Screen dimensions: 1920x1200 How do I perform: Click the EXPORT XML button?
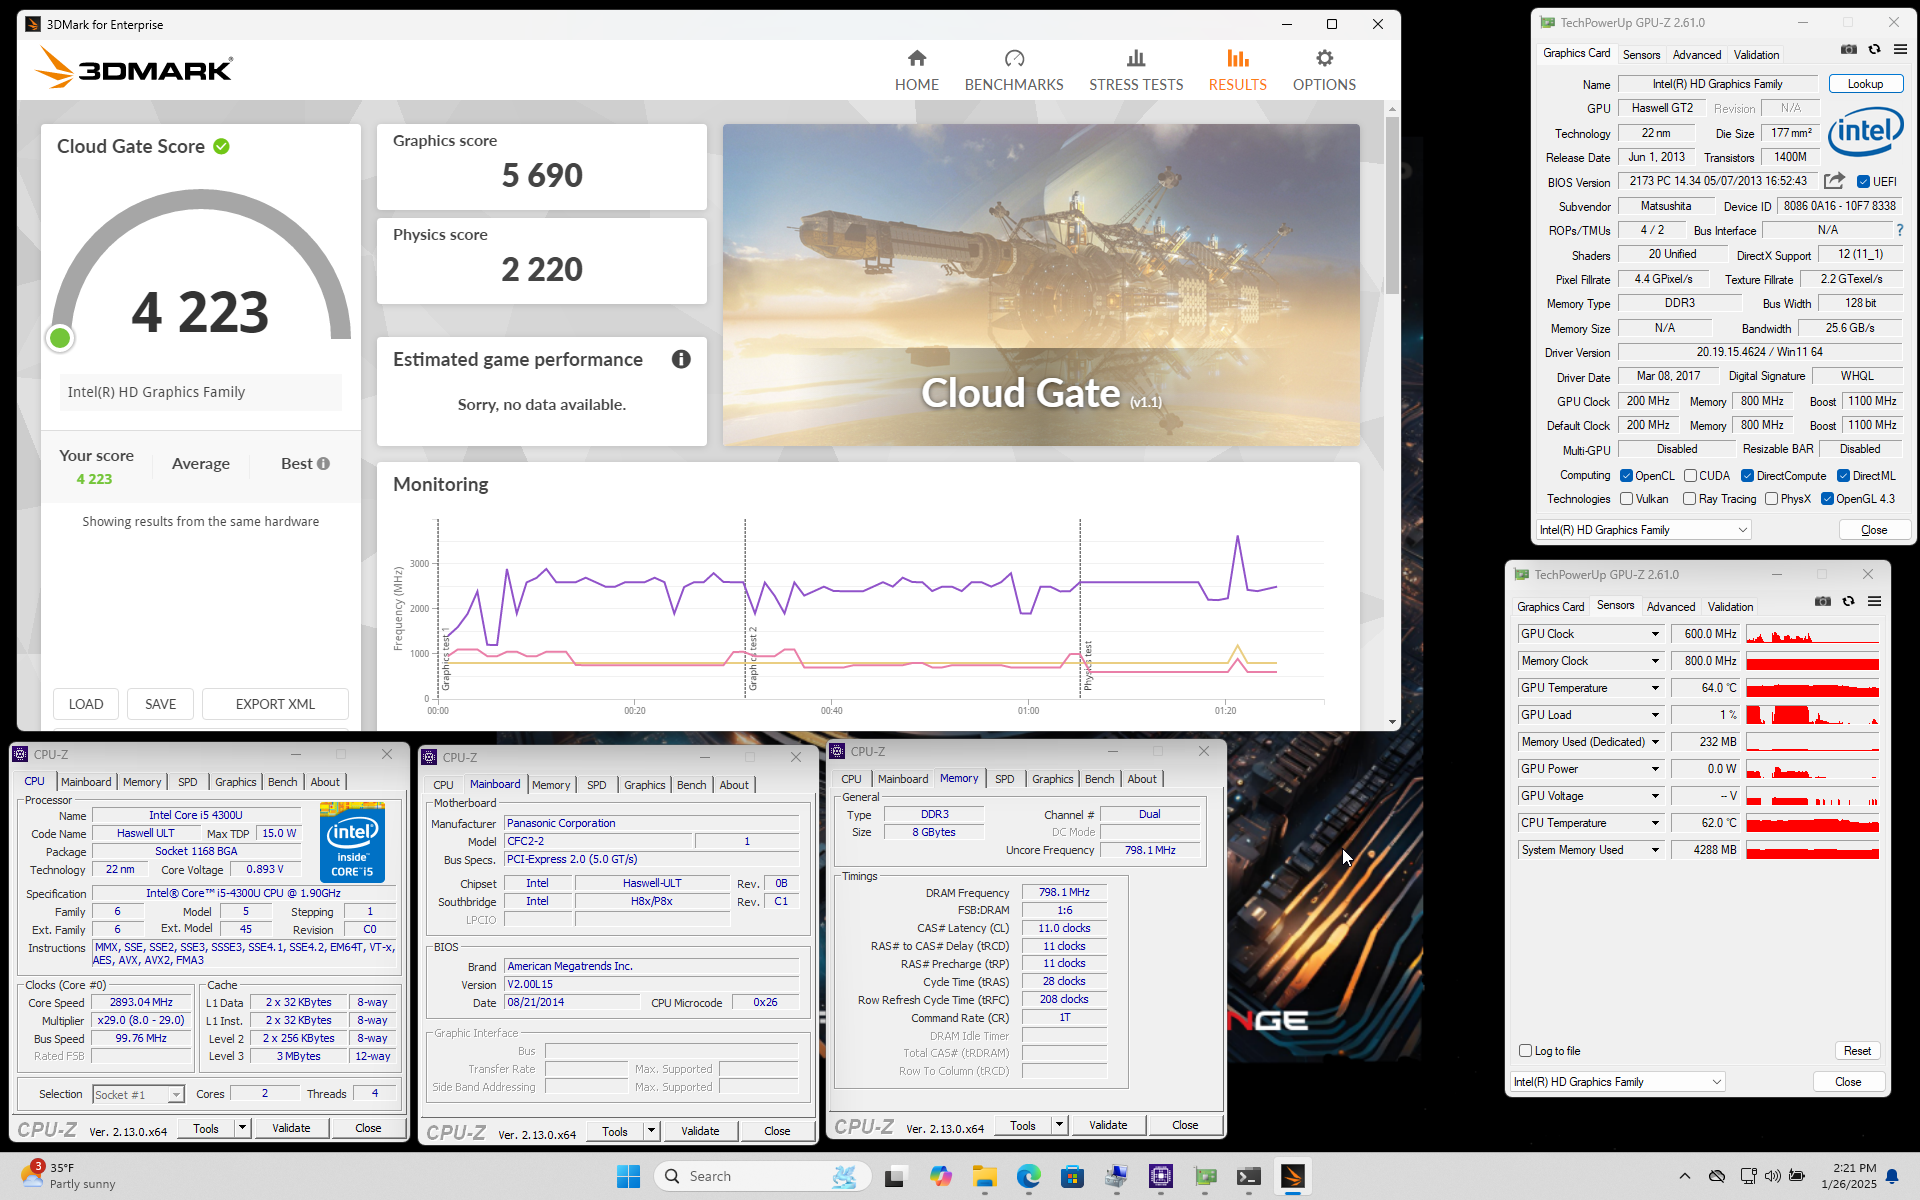pos(275,704)
